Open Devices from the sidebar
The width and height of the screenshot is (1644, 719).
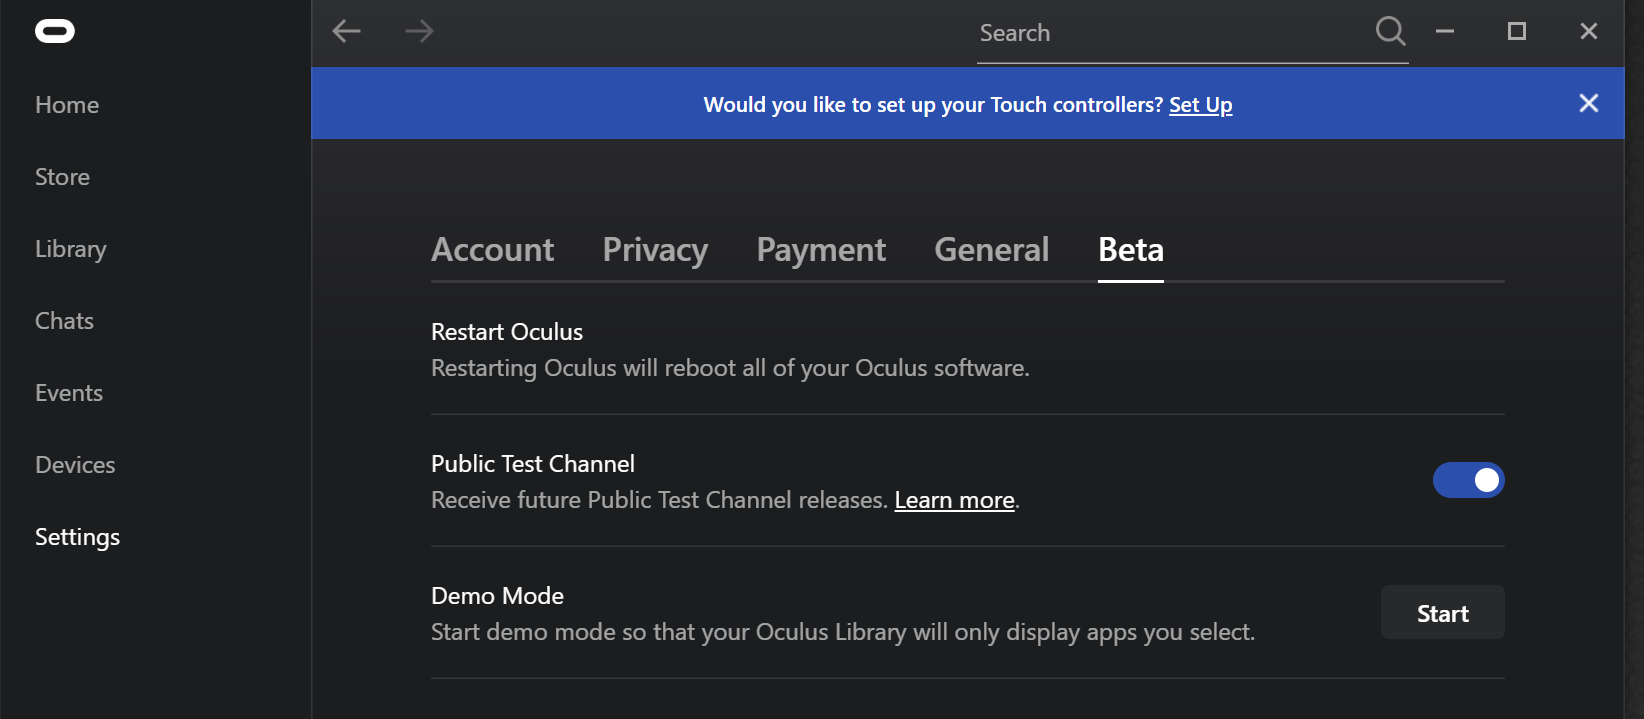click(x=75, y=465)
